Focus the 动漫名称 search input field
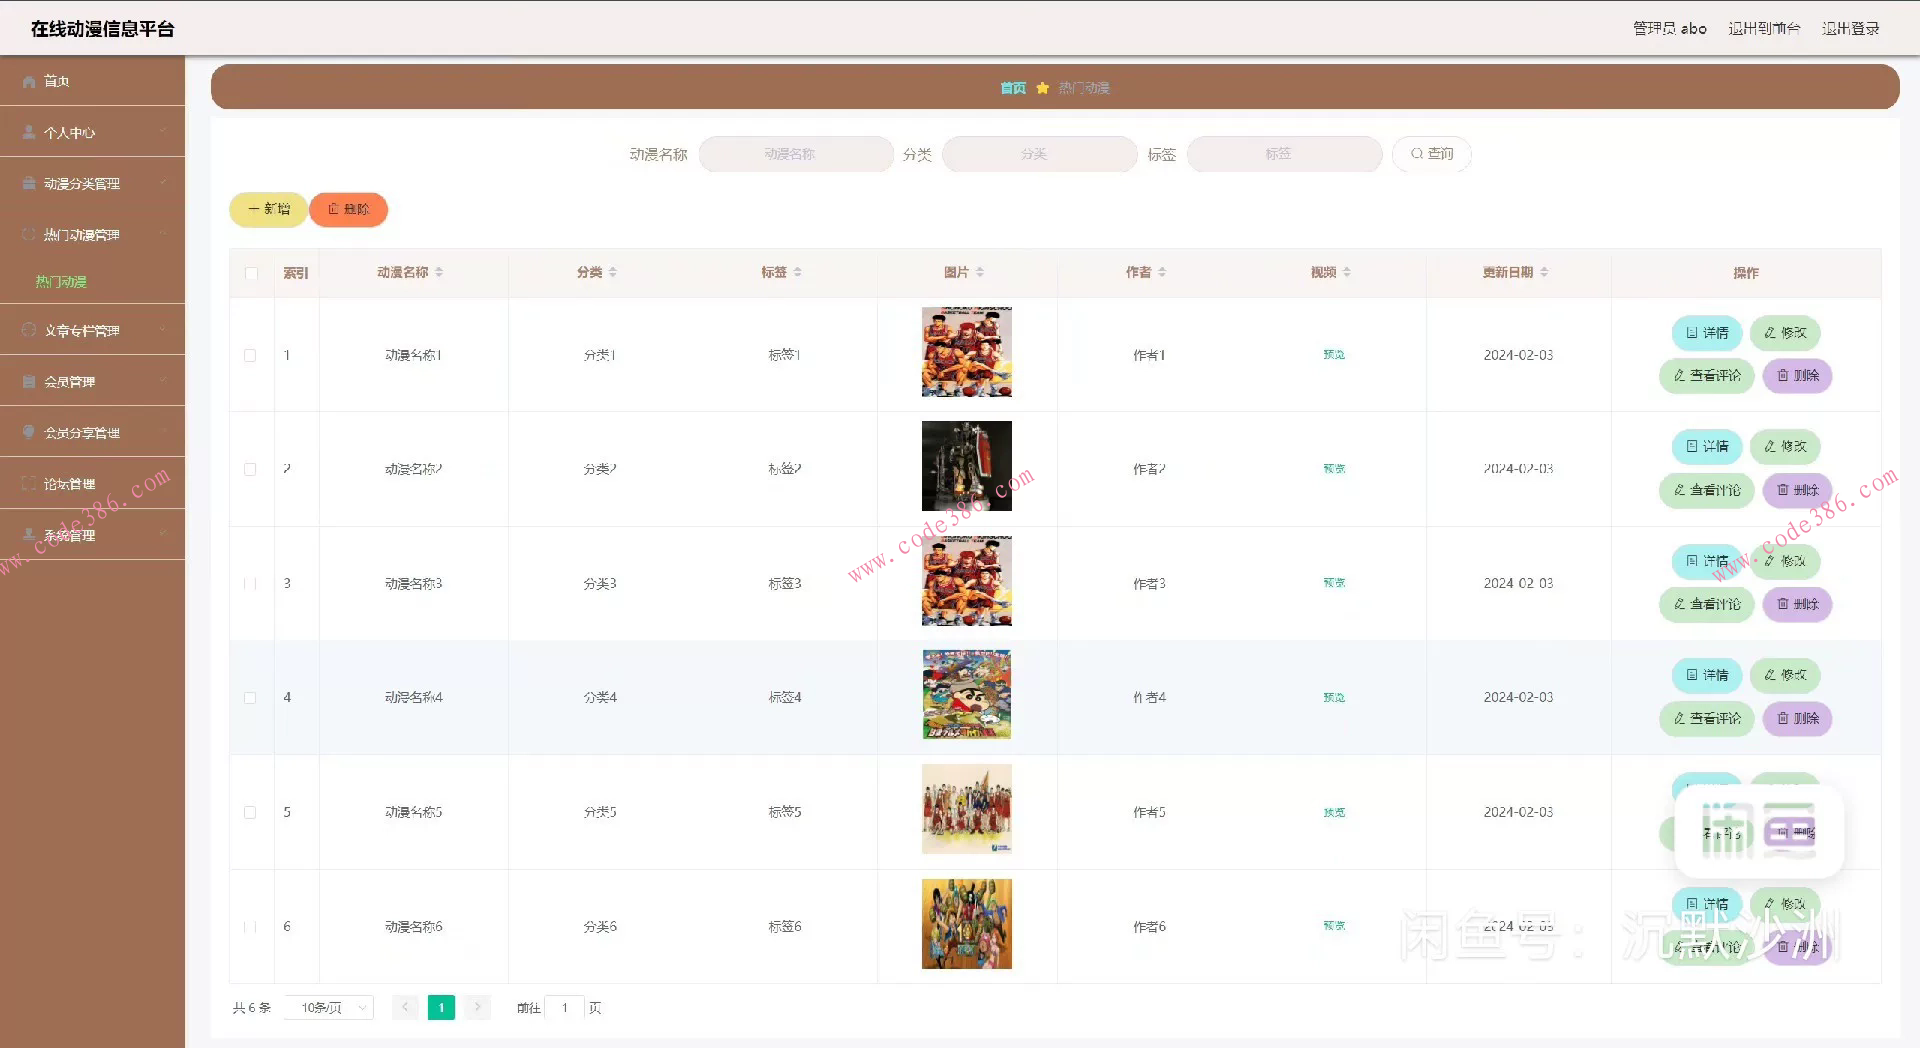The height and width of the screenshot is (1048, 1920). tap(796, 154)
